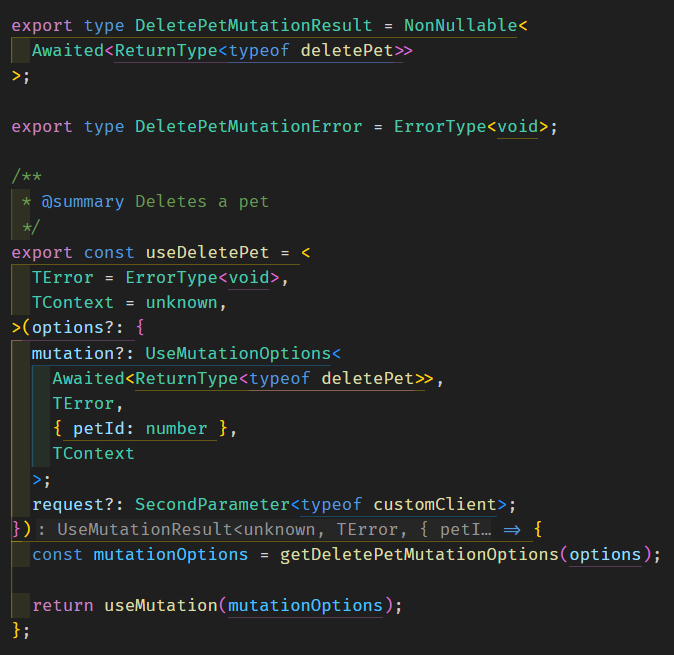Click the useDeletePet constant name
Image resolution: width=674 pixels, height=655 pixels.
(x=207, y=252)
